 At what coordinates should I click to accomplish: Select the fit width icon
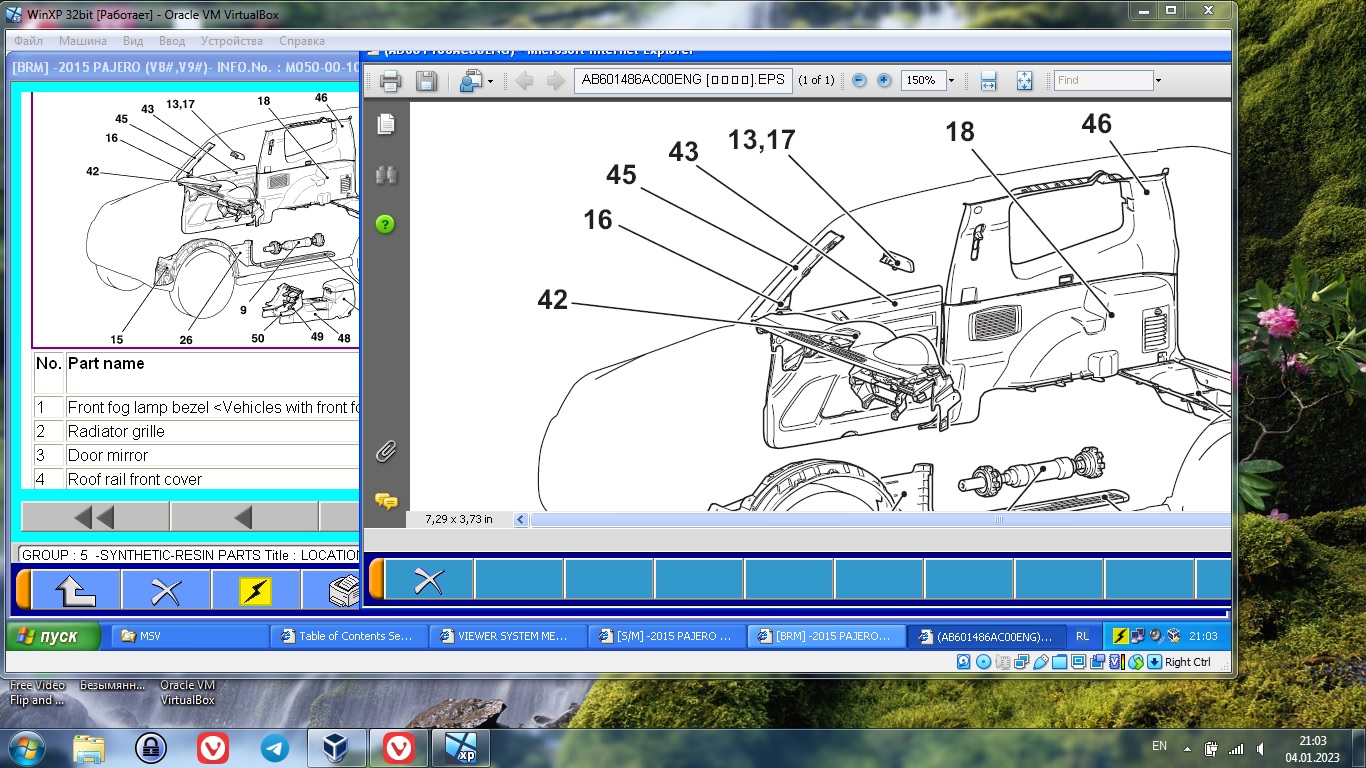pyautogui.click(x=988, y=81)
